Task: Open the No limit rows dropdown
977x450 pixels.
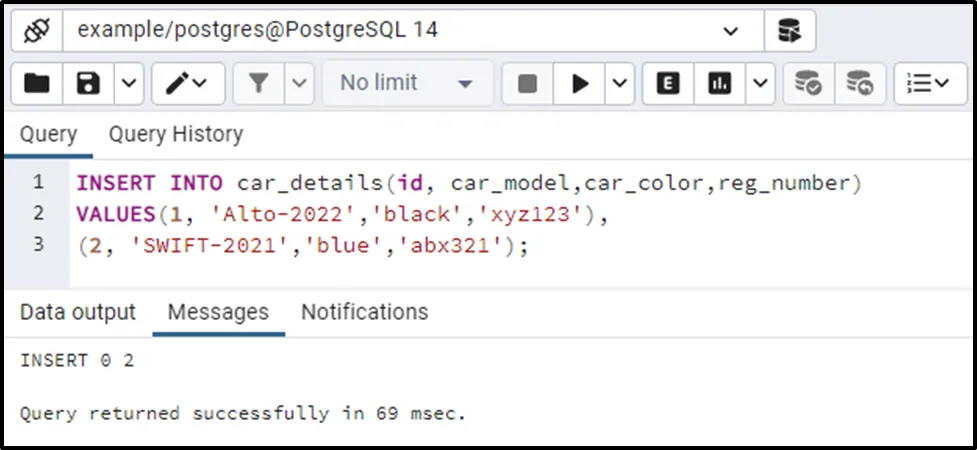Action: [407, 83]
